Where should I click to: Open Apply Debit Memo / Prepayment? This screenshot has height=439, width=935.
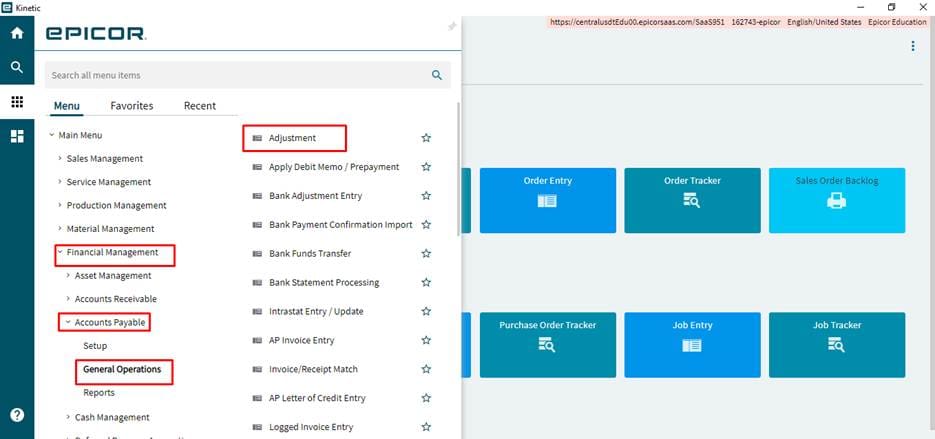(x=334, y=167)
